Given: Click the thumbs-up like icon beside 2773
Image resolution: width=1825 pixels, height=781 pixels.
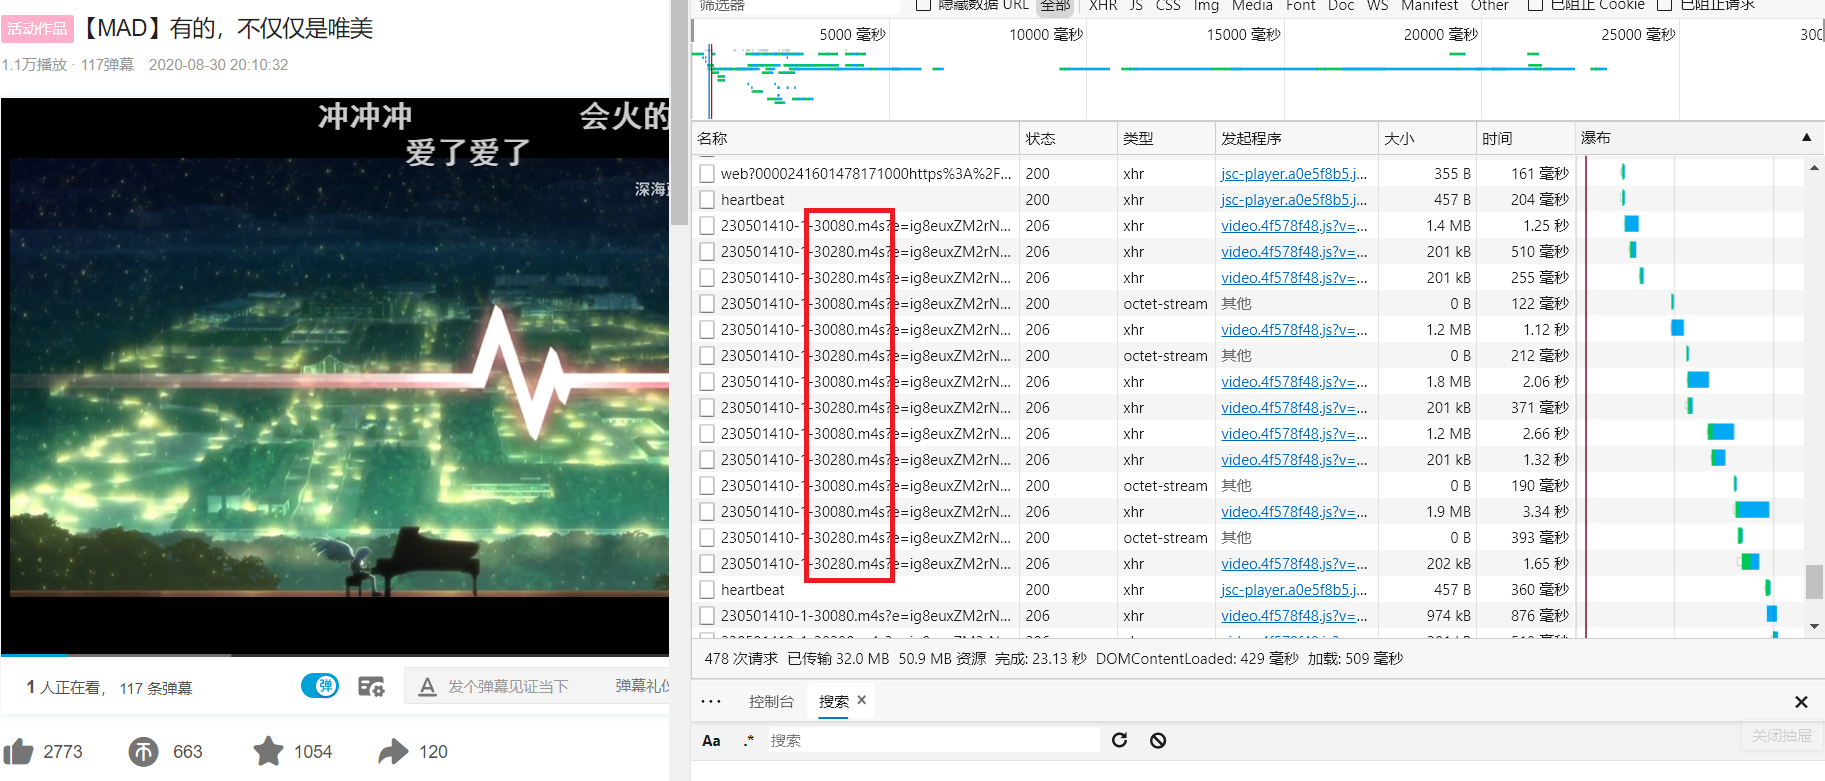Looking at the screenshot, I should point(18,751).
